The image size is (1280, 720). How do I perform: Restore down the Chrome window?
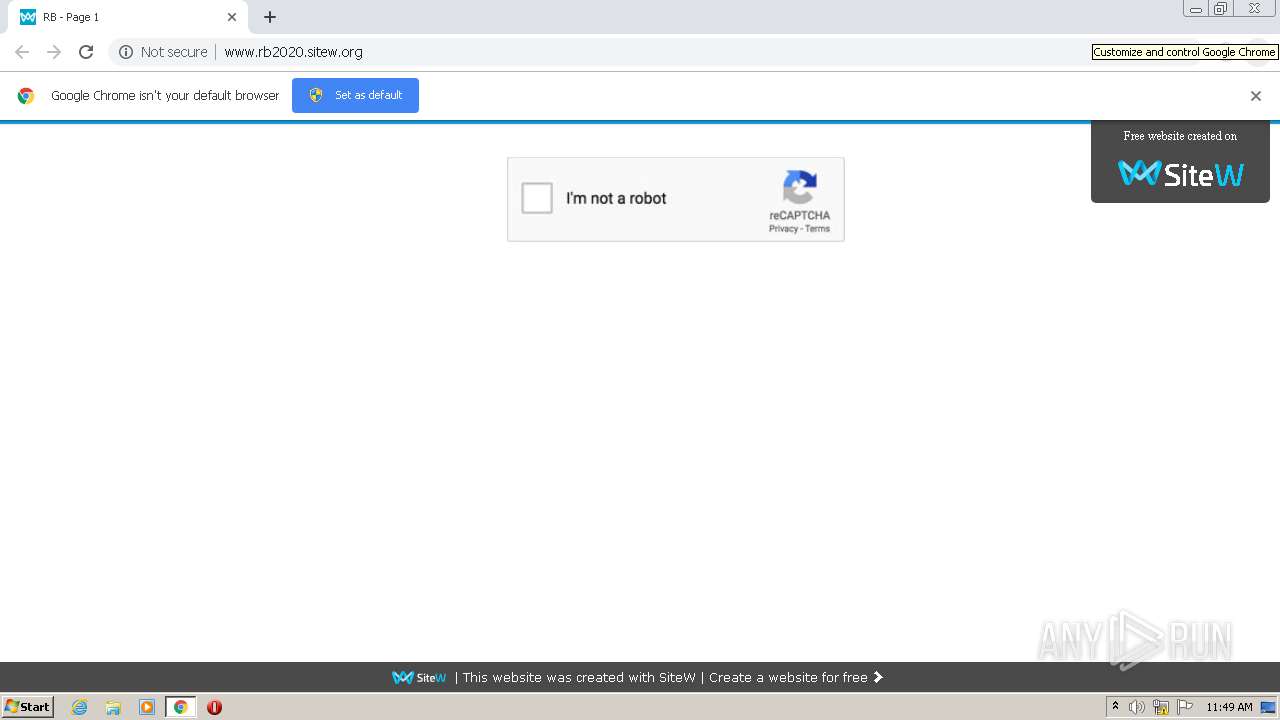pos(1220,9)
